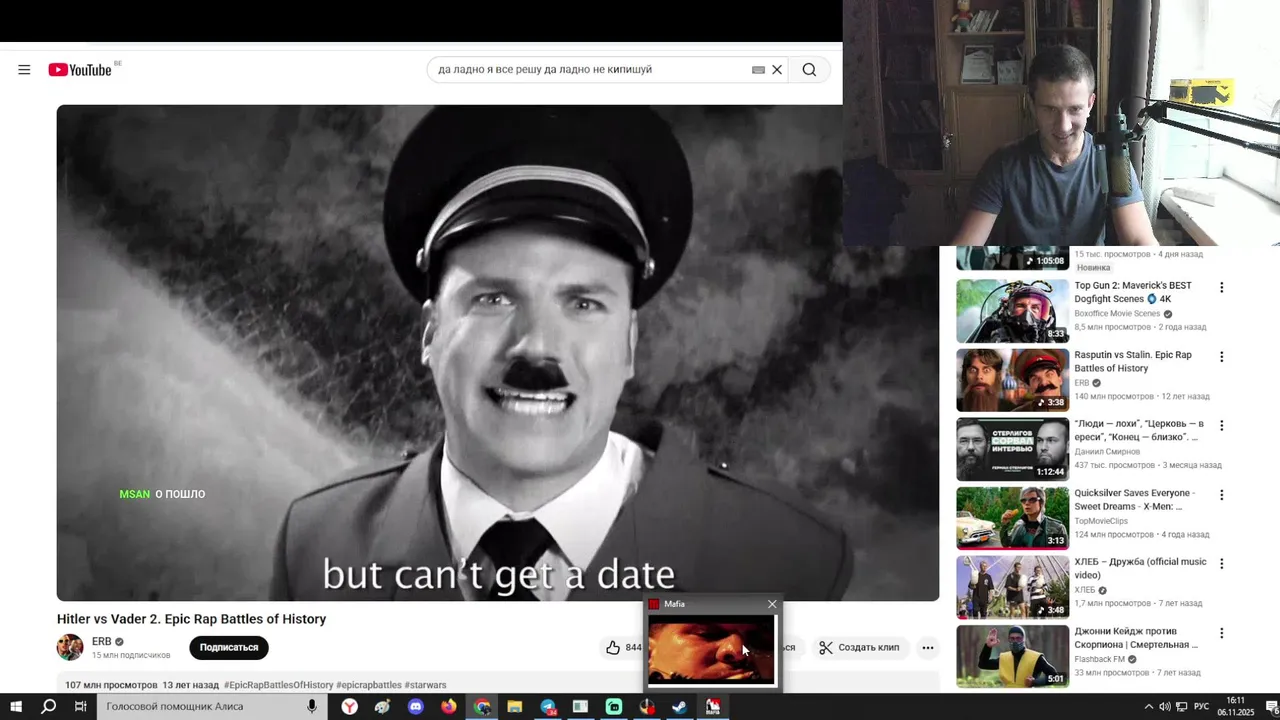Open Task View on taskbar
The height and width of the screenshot is (720, 1280).
click(81, 707)
